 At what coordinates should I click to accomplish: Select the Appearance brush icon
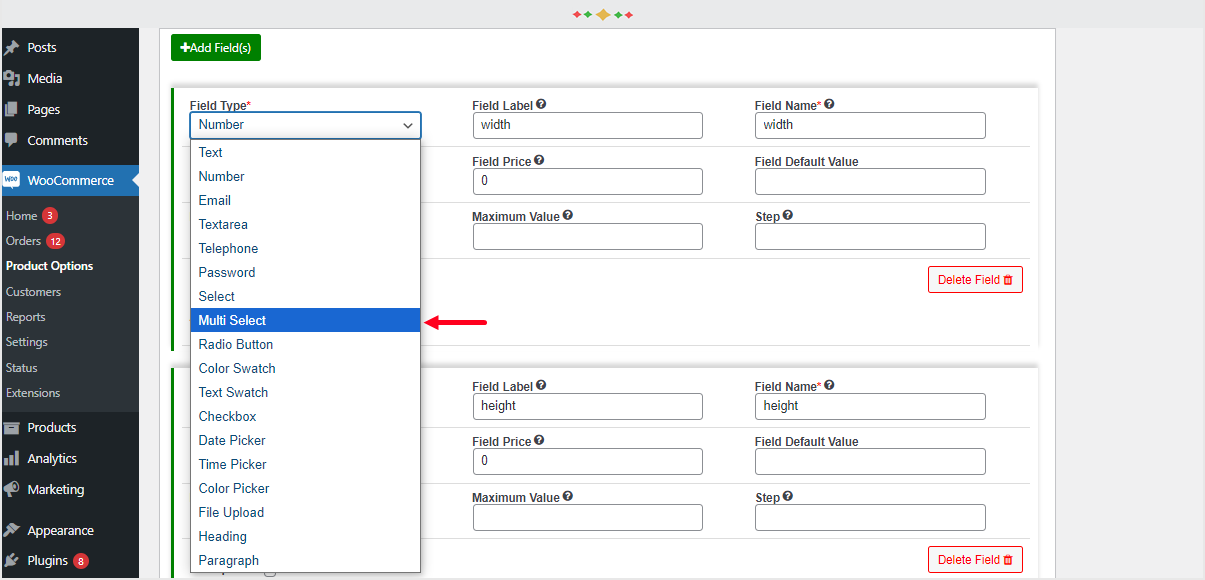14,529
